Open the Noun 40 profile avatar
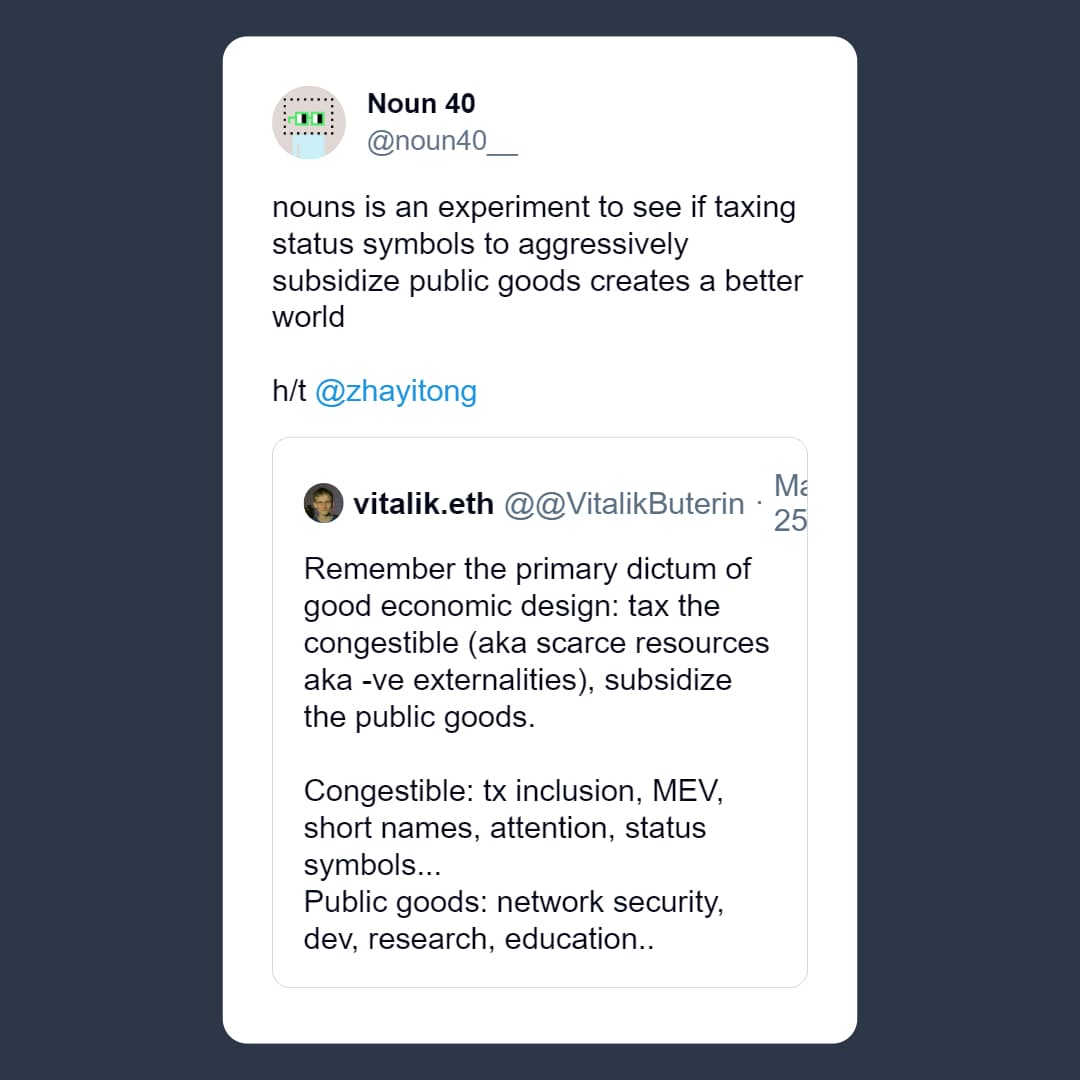 click(x=309, y=122)
